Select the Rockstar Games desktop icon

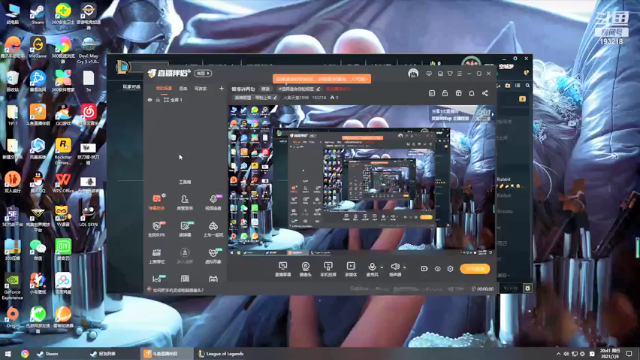(63, 151)
